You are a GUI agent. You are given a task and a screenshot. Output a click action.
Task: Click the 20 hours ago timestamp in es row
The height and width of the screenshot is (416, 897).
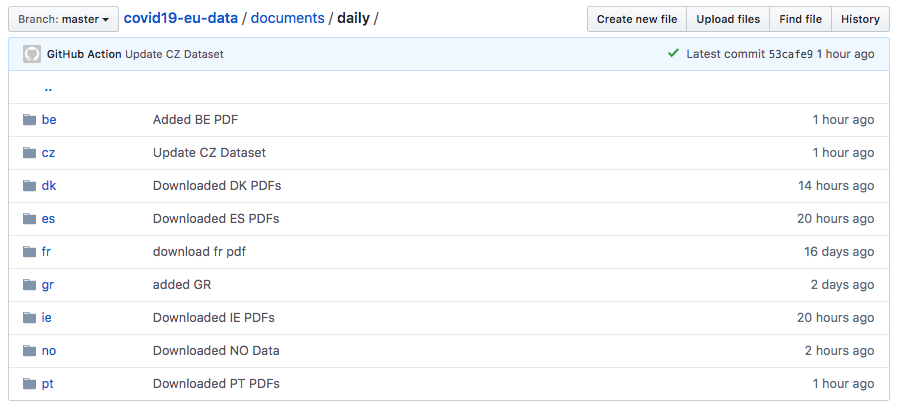[x=835, y=219]
